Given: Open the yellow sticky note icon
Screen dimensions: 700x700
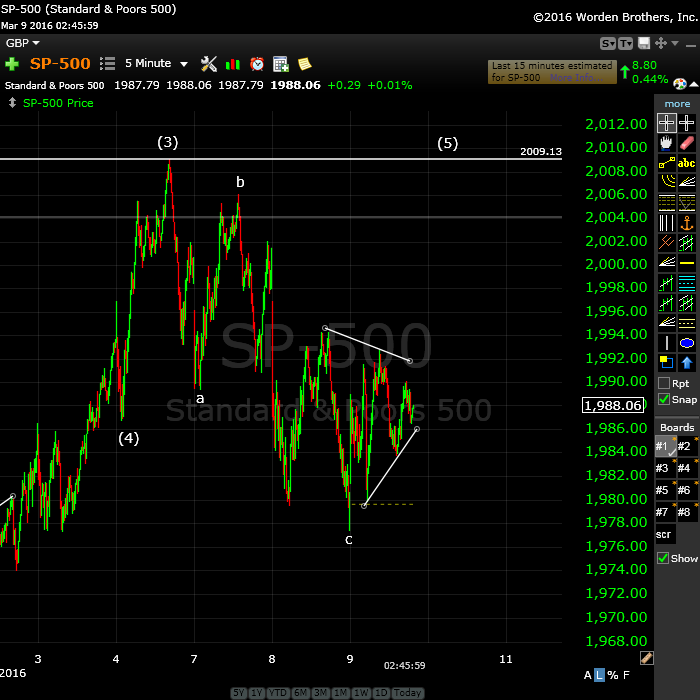Looking at the screenshot, I should coord(304,64).
